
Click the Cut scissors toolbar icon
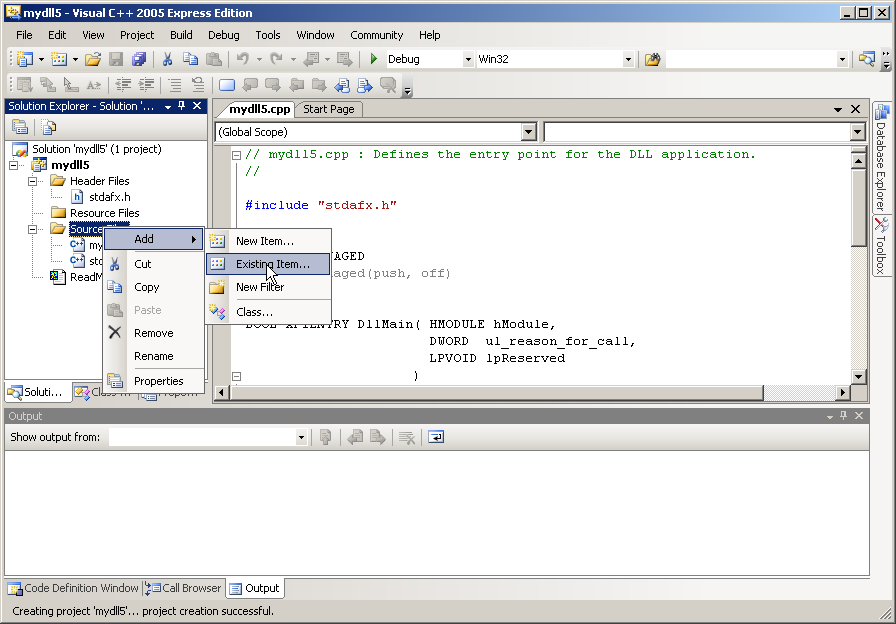[167, 59]
